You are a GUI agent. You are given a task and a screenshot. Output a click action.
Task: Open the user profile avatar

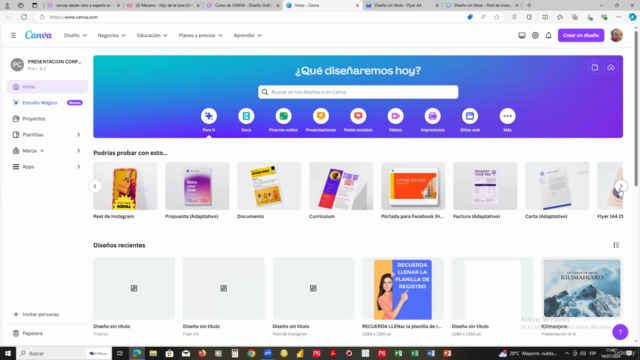[616, 36]
